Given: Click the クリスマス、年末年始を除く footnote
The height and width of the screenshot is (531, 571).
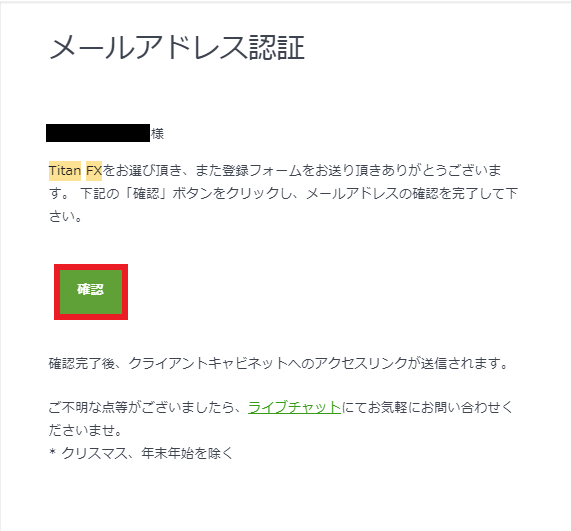Looking at the screenshot, I should (x=147, y=453).
